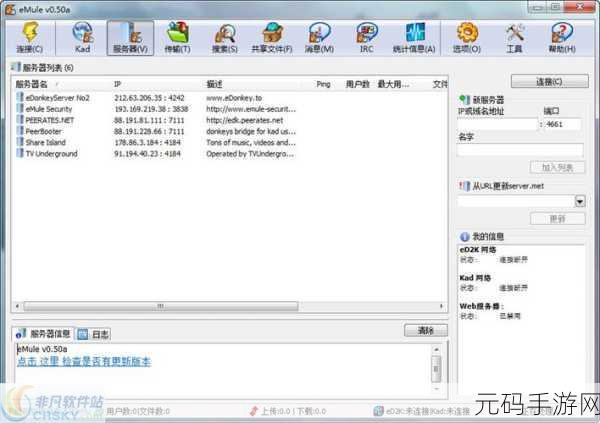Sort by the user count column header
This screenshot has height=423, width=600.
357,84
